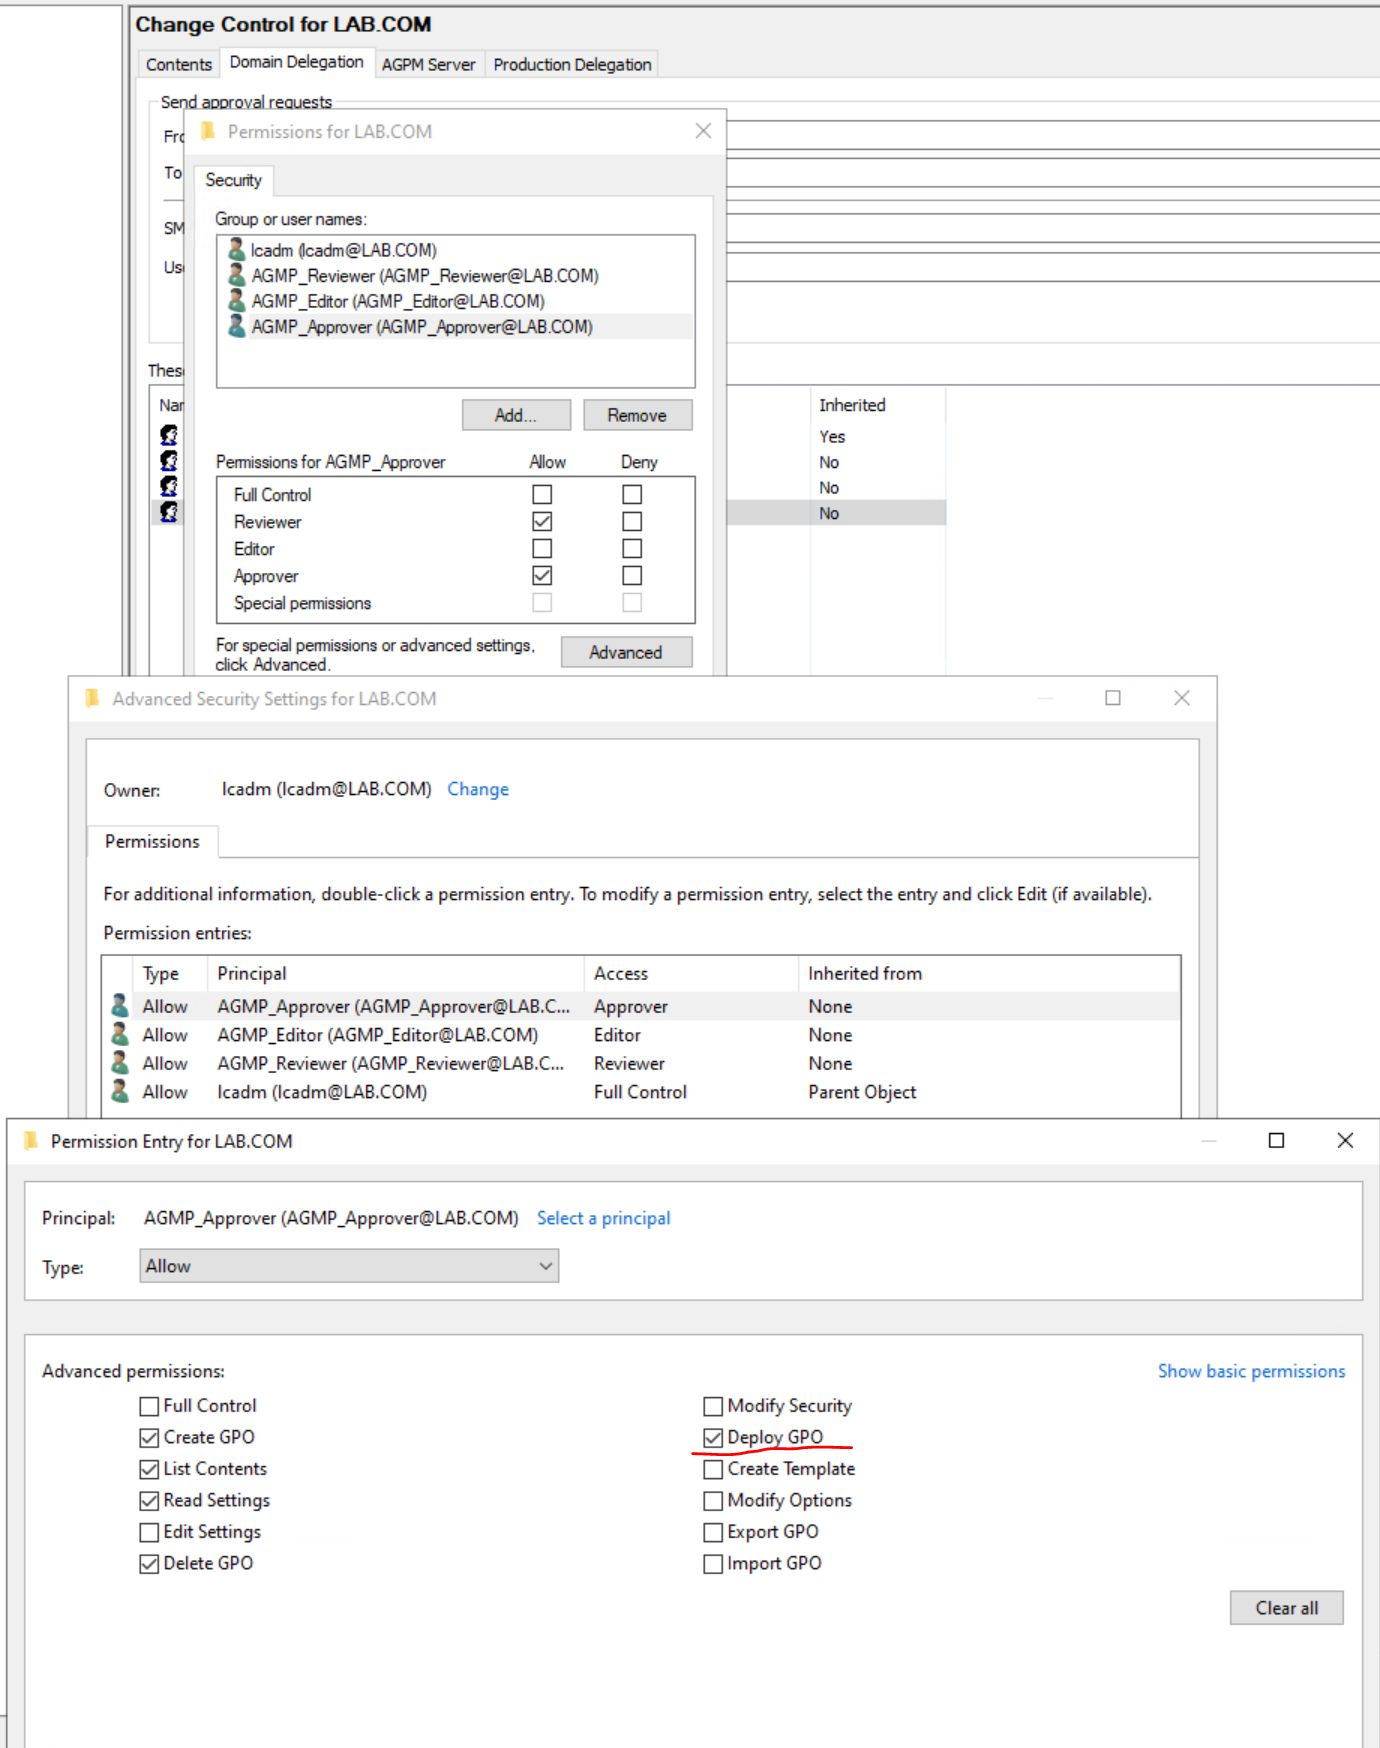Screen dimensions: 1380x1748
Task: Click Select a principal link
Action: click(603, 1218)
